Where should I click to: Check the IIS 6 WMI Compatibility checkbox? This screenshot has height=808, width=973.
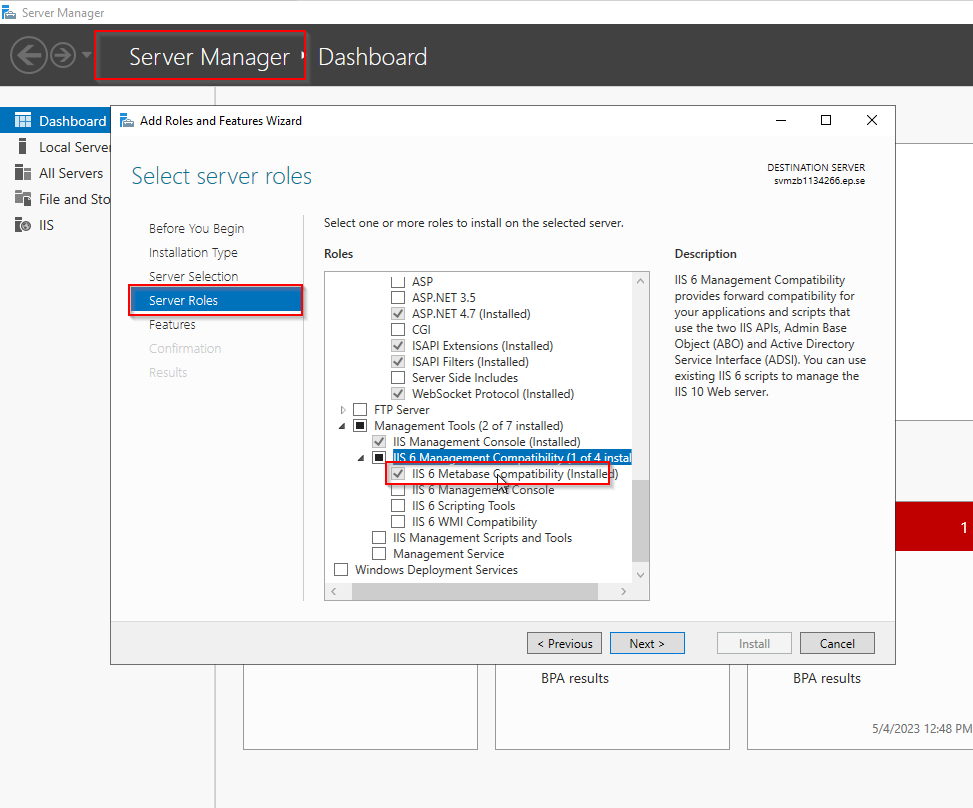[x=398, y=522]
